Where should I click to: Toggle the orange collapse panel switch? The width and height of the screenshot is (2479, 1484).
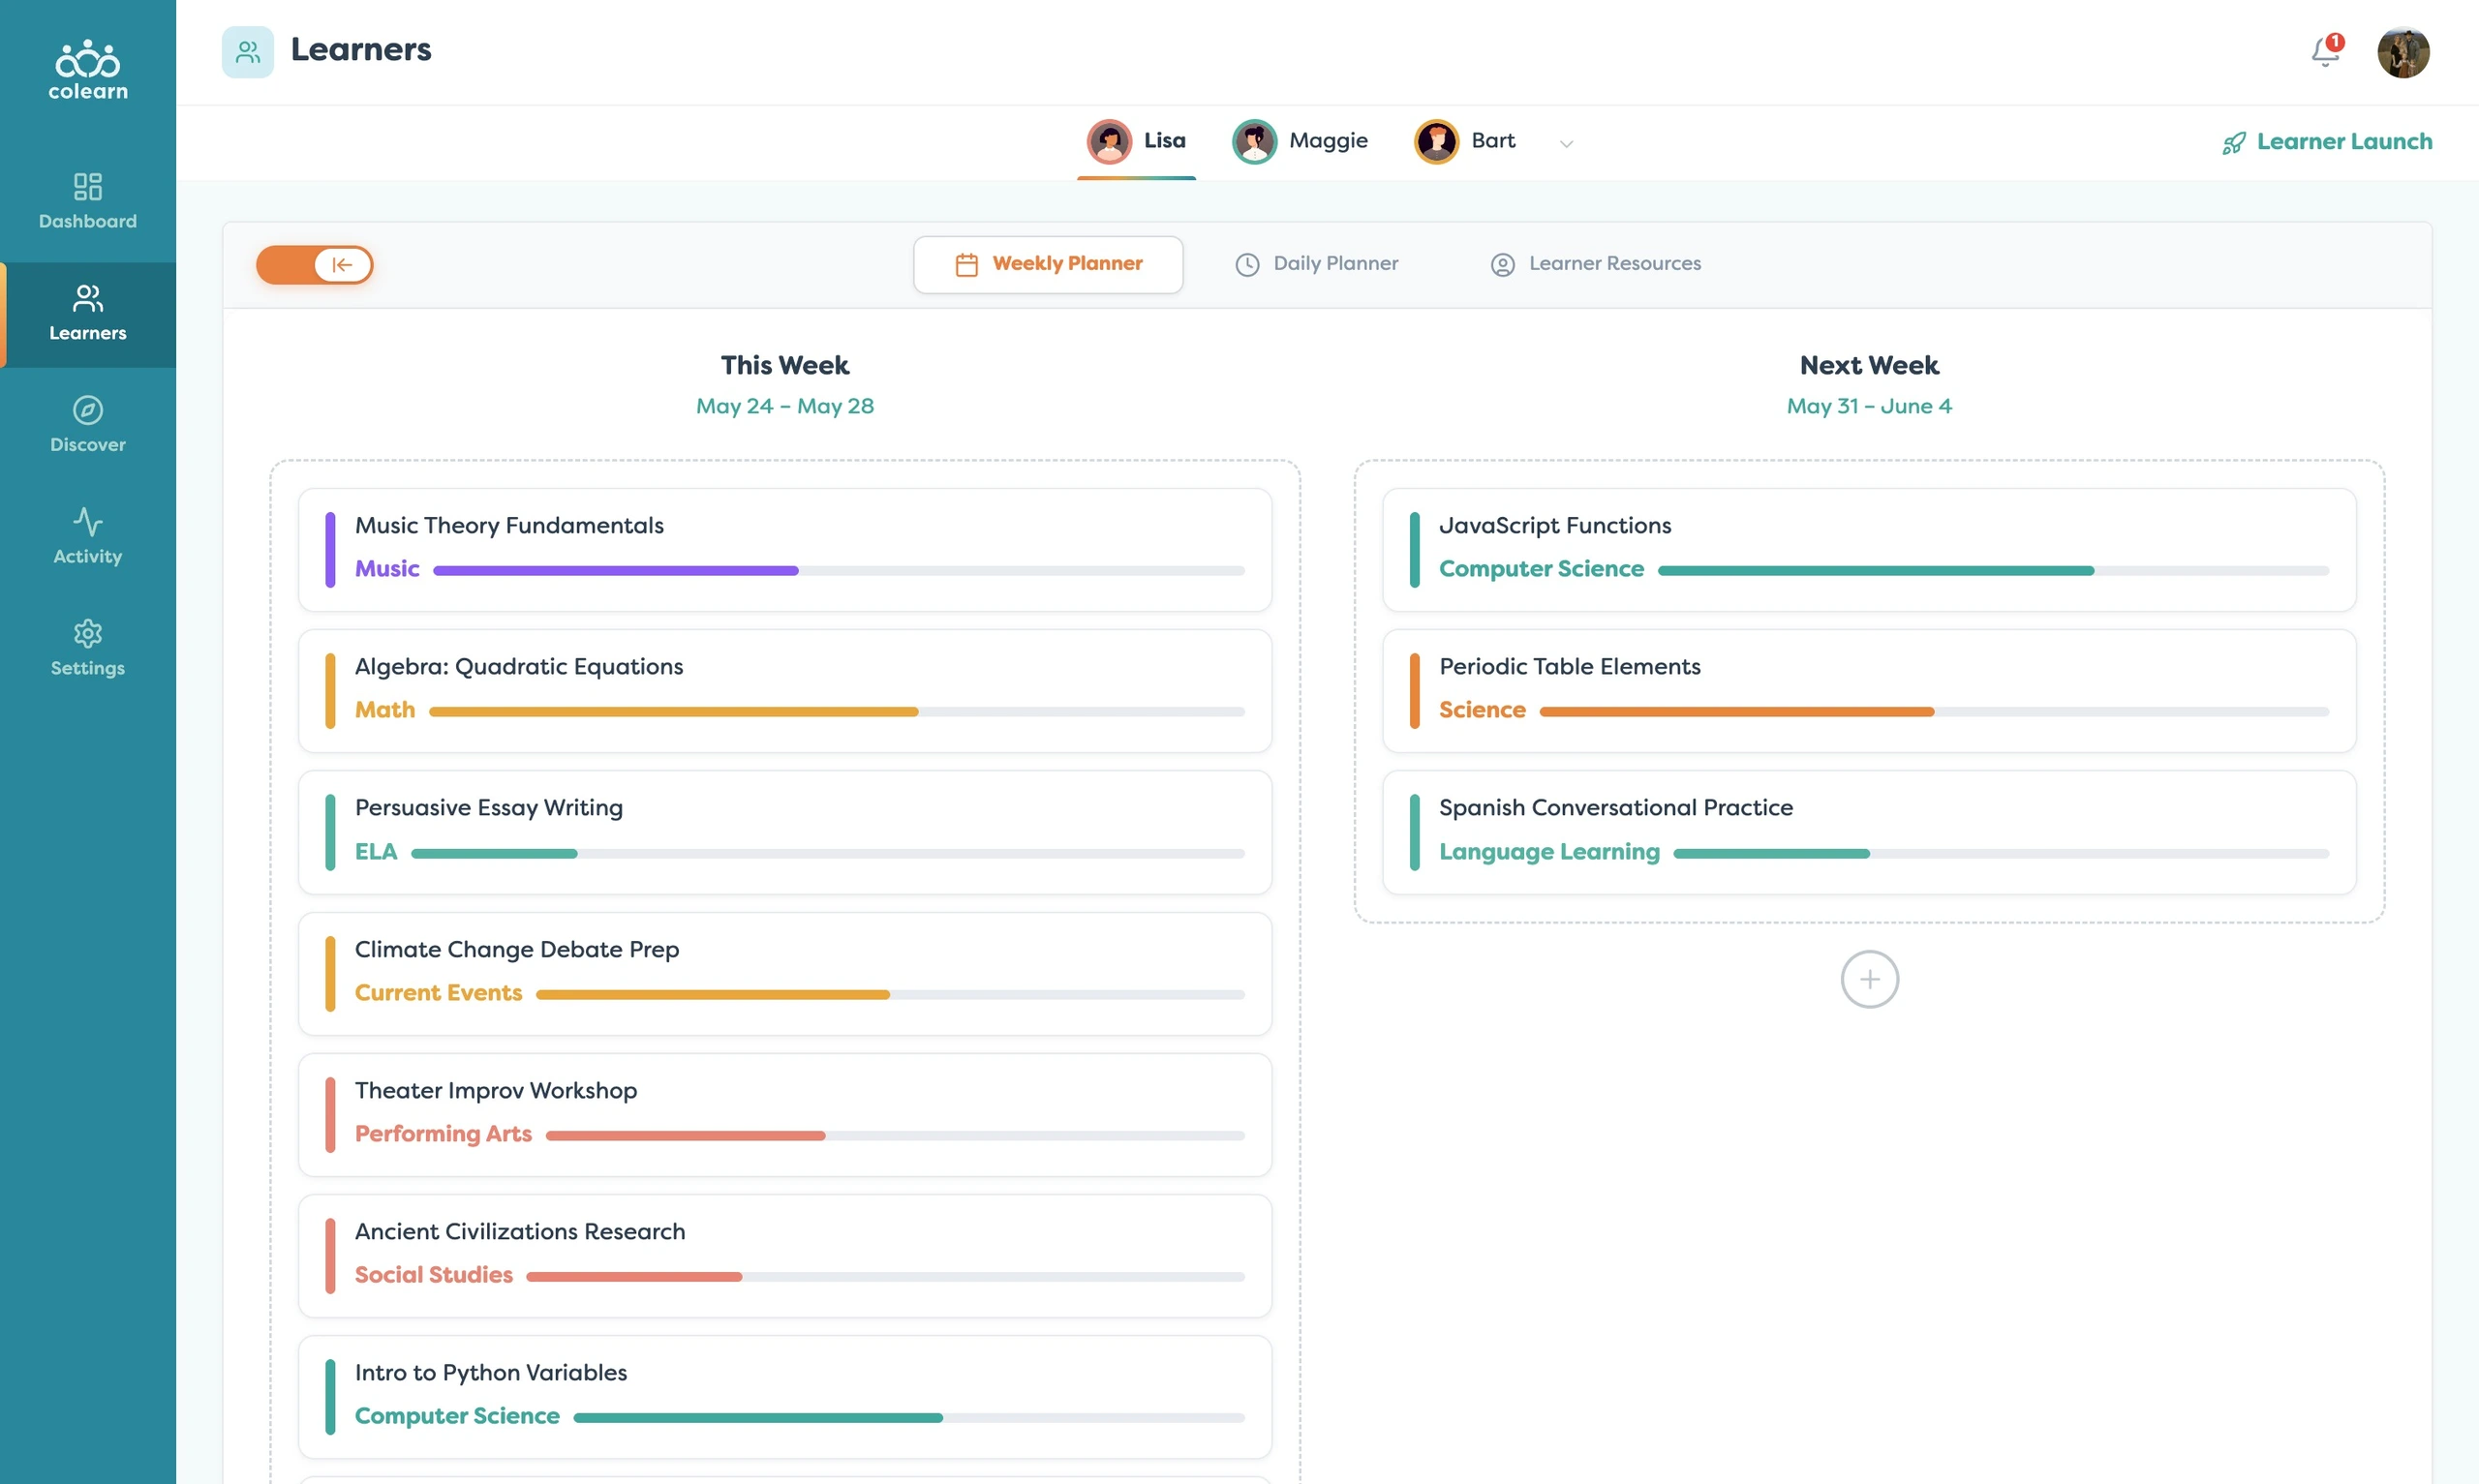[x=315, y=265]
